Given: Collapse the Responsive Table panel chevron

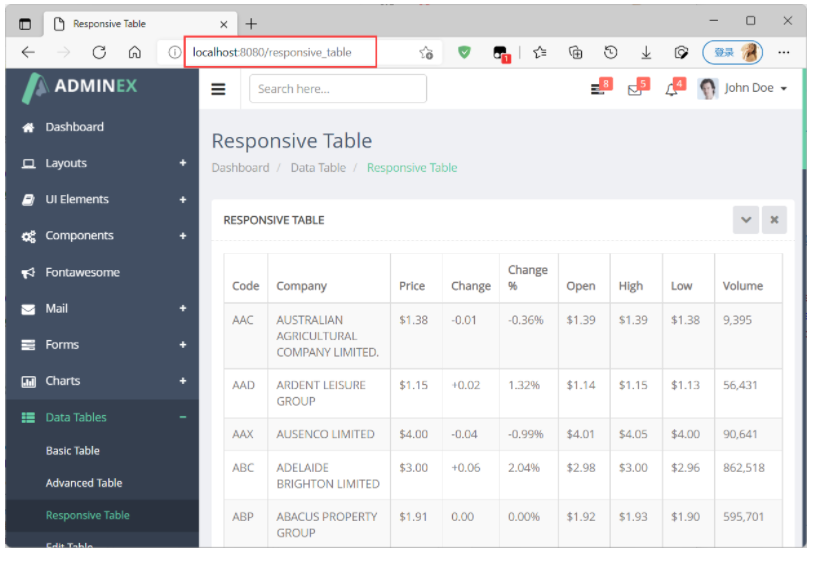Looking at the screenshot, I should (x=745, y=220).
